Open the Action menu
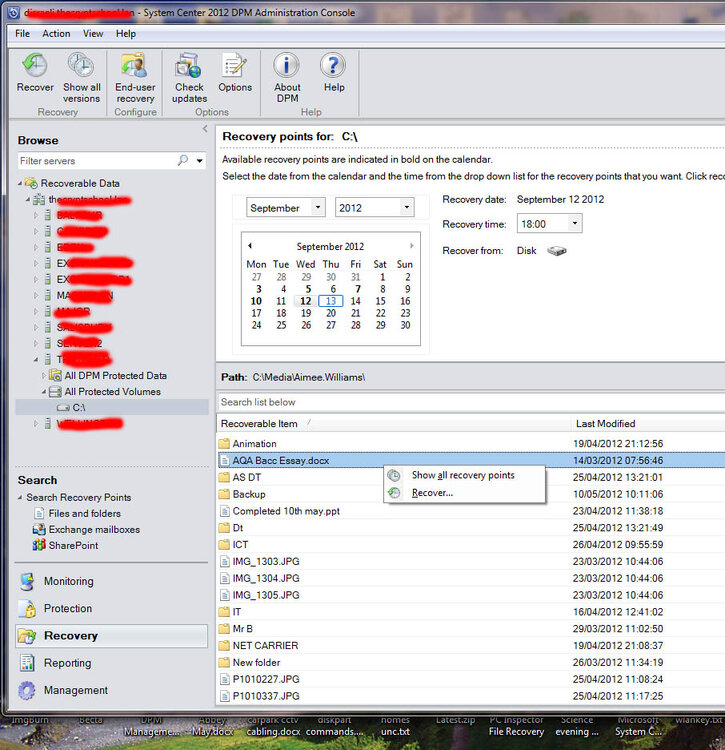 pos(56,33)
